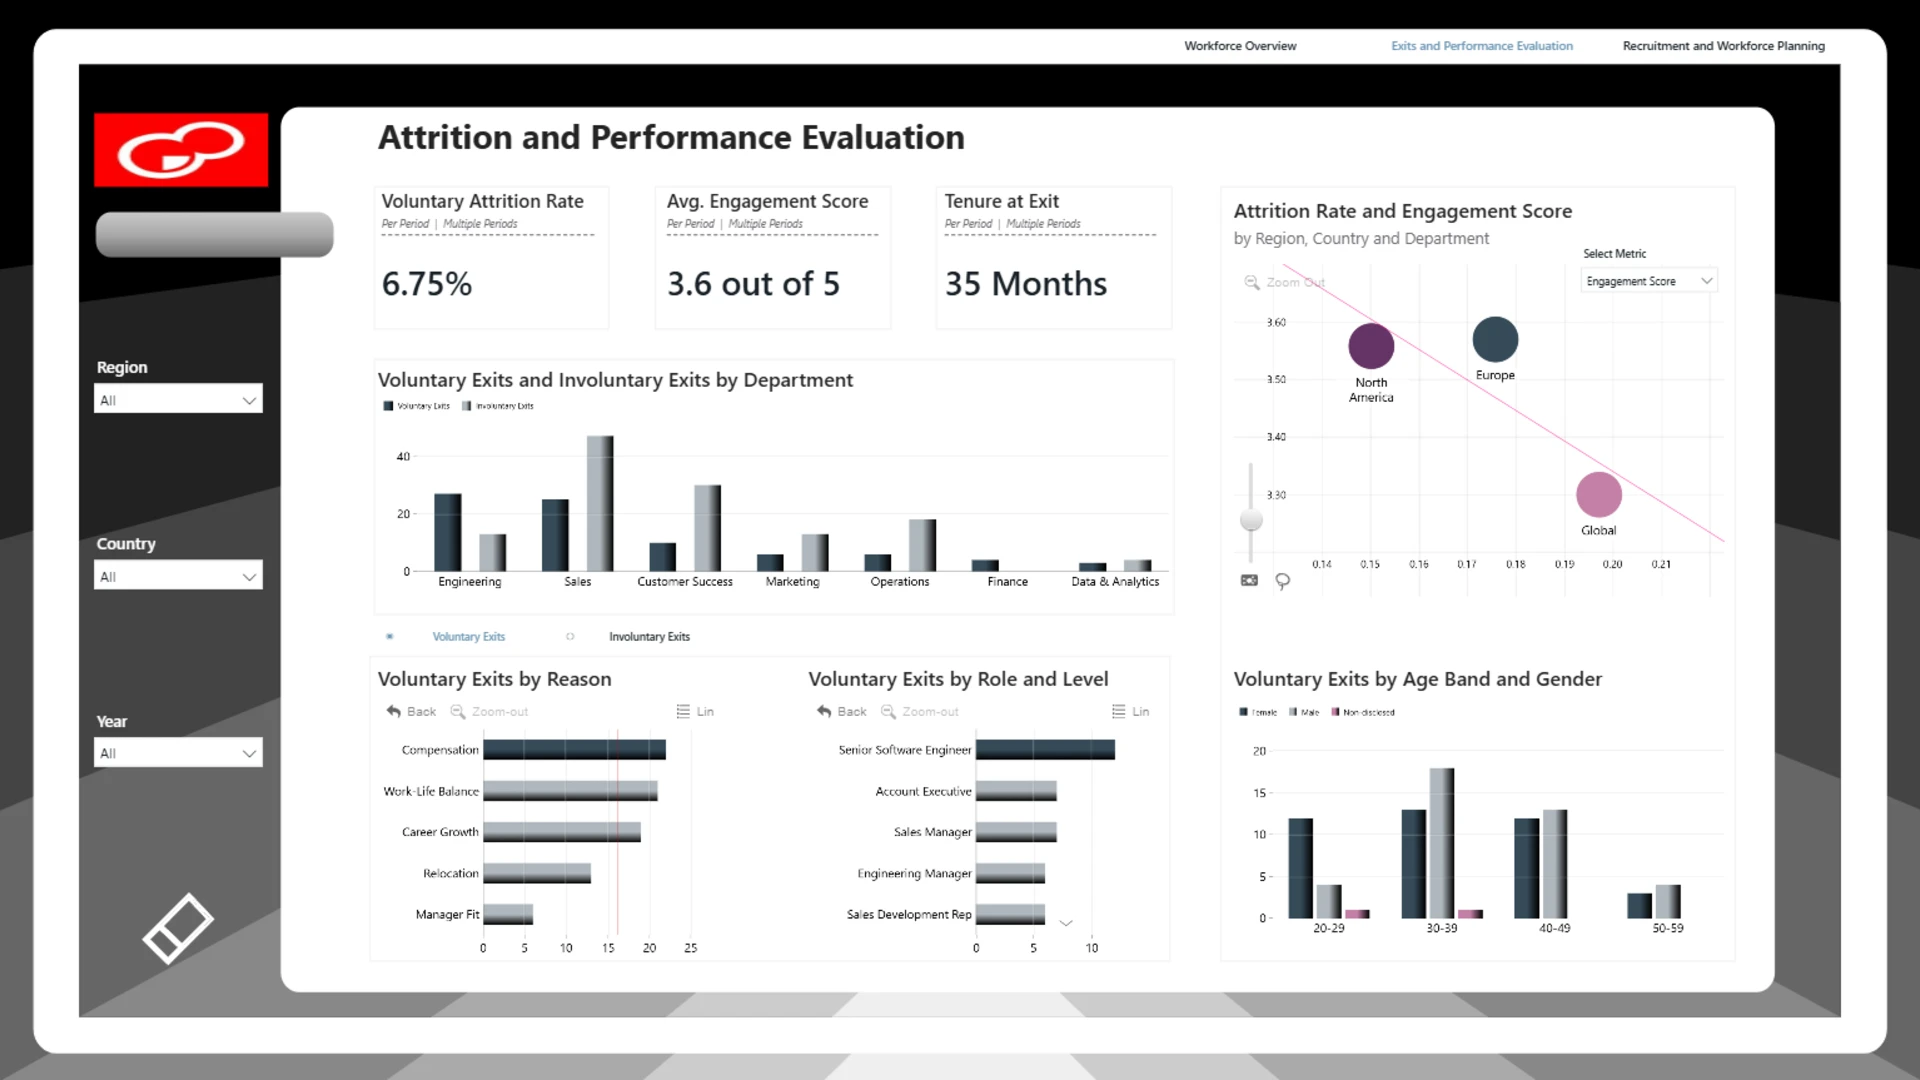
Task: Click the Career Growth bar
Action: tap(562, 832)
